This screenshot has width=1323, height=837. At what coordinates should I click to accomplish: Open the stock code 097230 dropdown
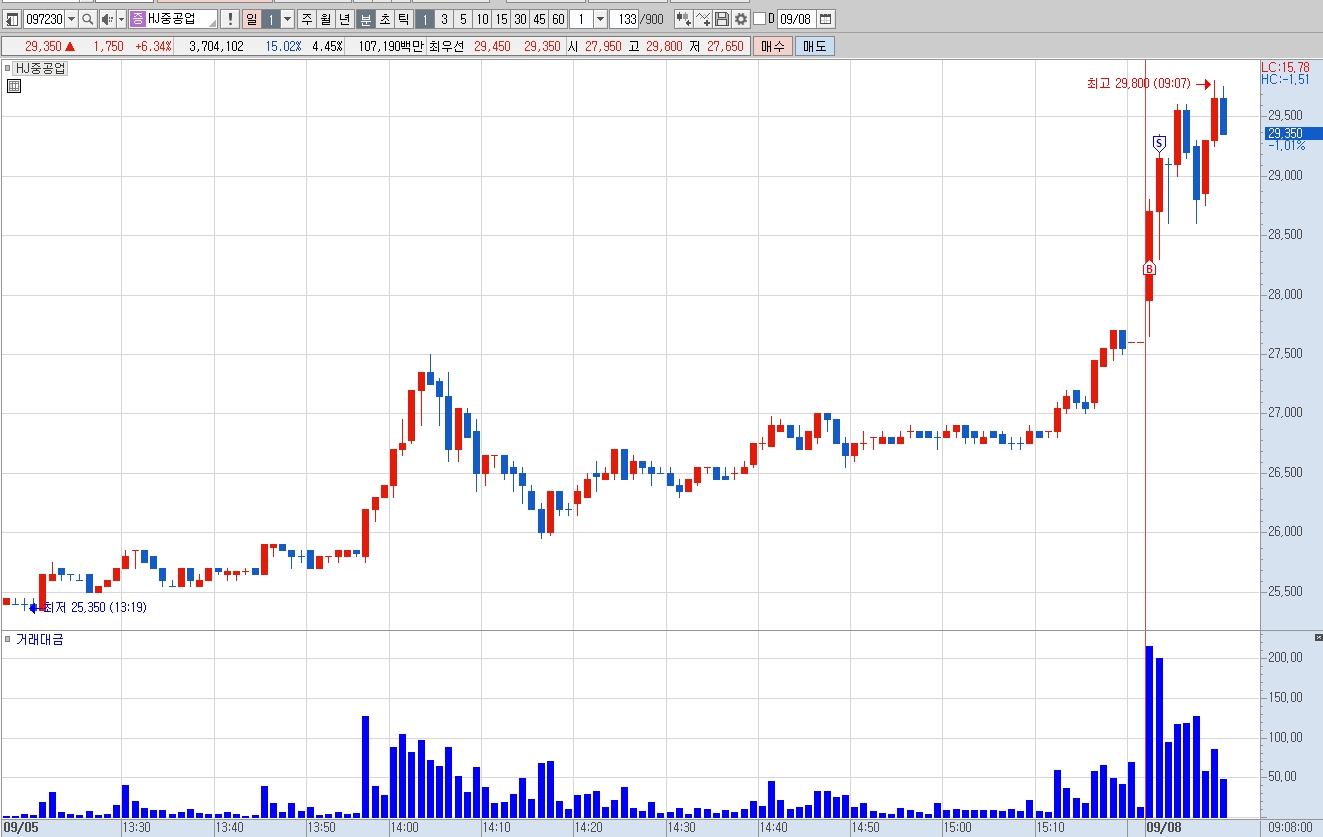(71, 19)
